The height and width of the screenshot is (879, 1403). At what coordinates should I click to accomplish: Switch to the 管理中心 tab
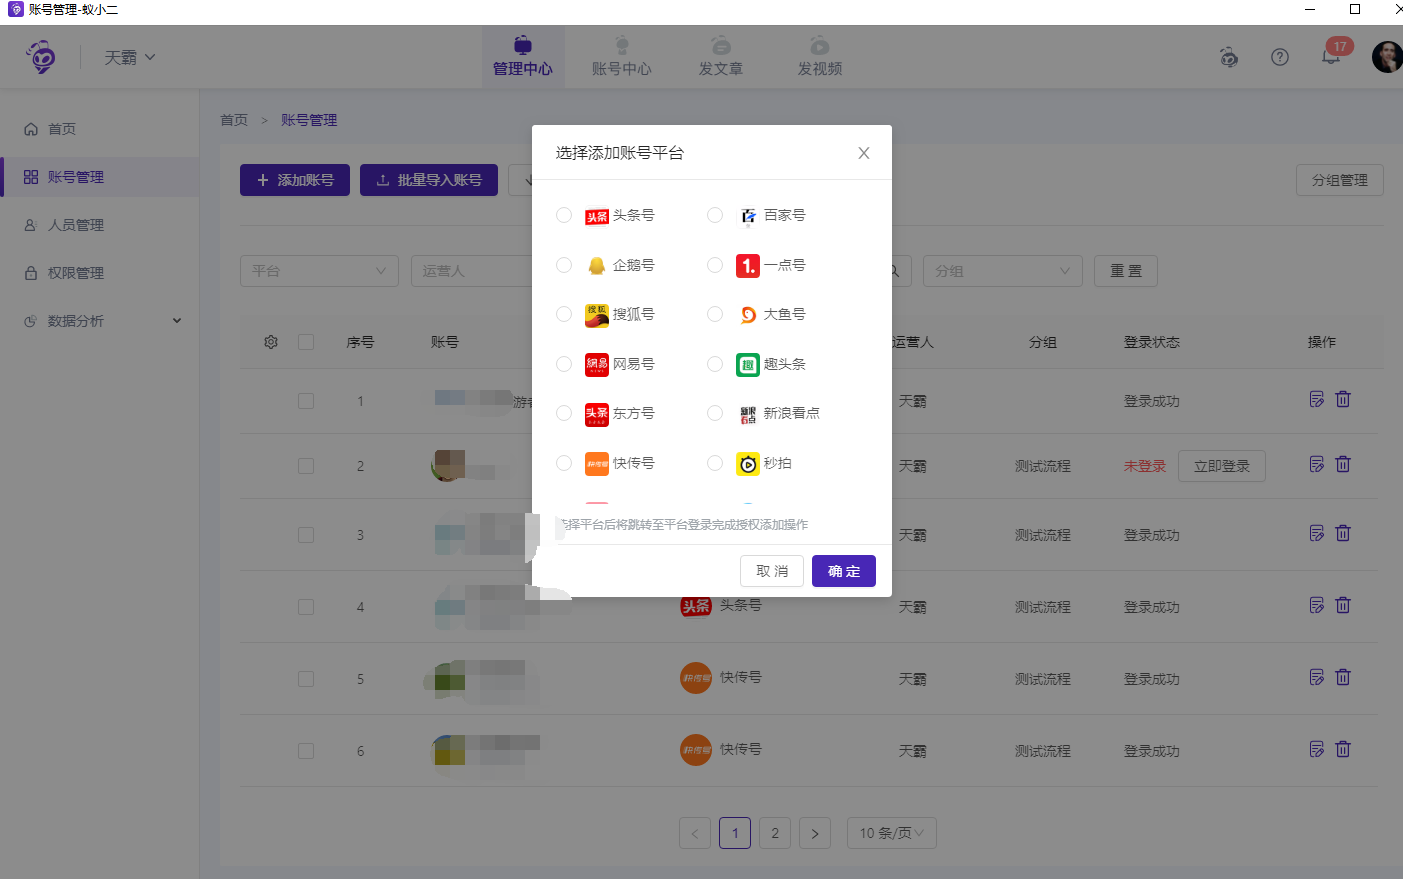[523, 57]
